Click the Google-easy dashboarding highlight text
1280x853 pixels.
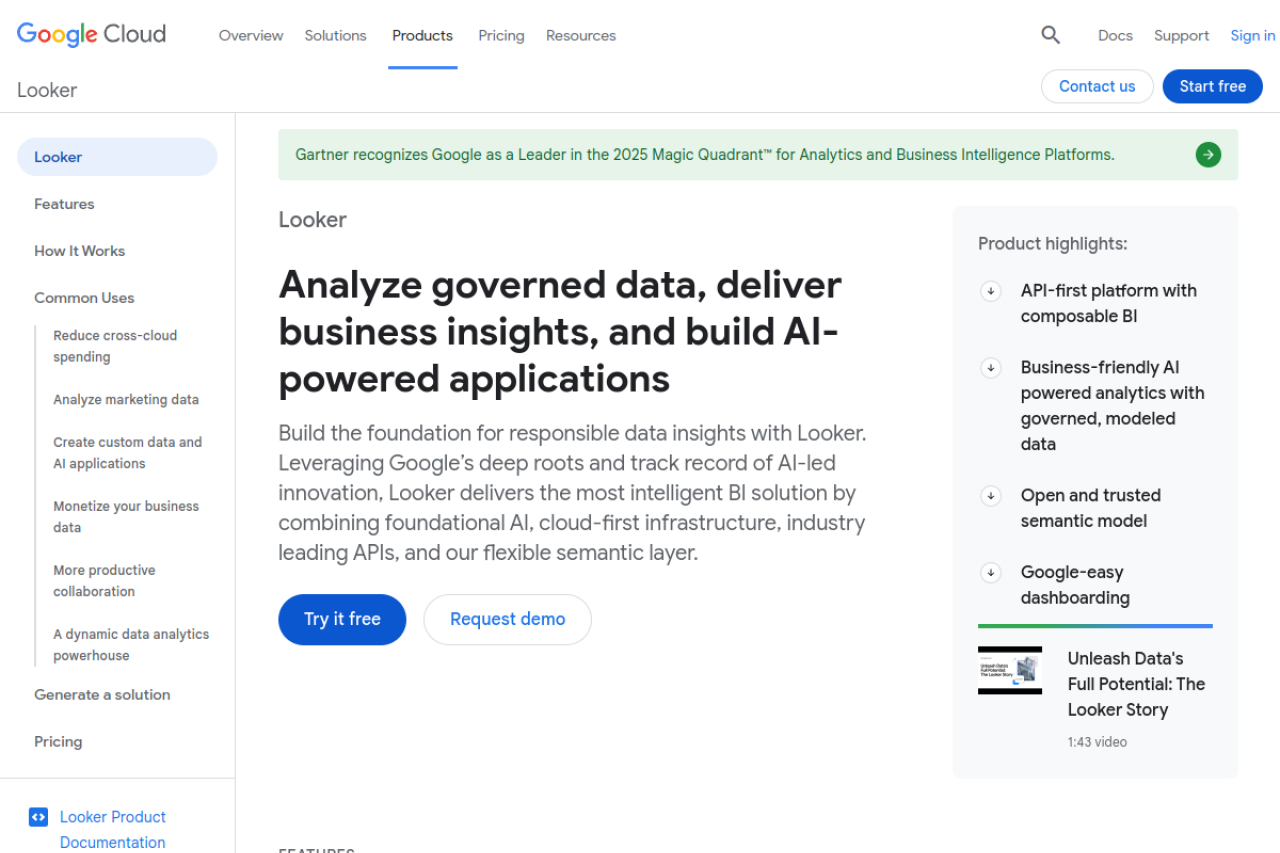[x=1075, y=585]
